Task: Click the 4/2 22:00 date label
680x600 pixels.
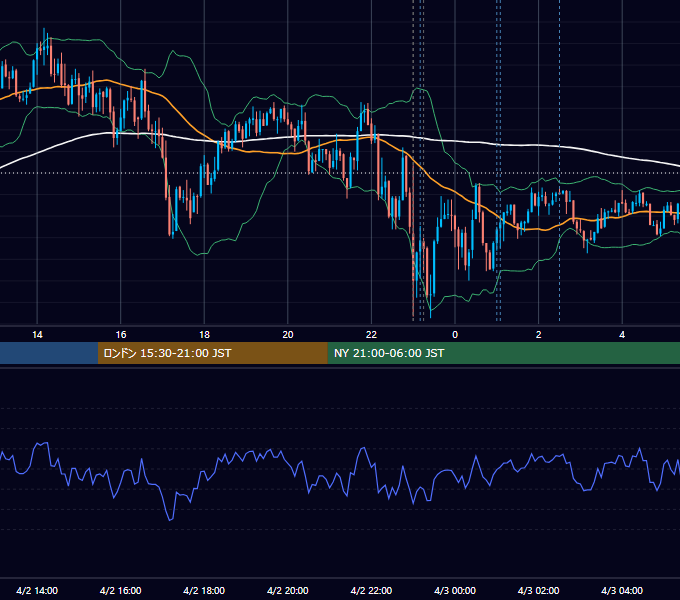Action: click(x=371, y=590)
